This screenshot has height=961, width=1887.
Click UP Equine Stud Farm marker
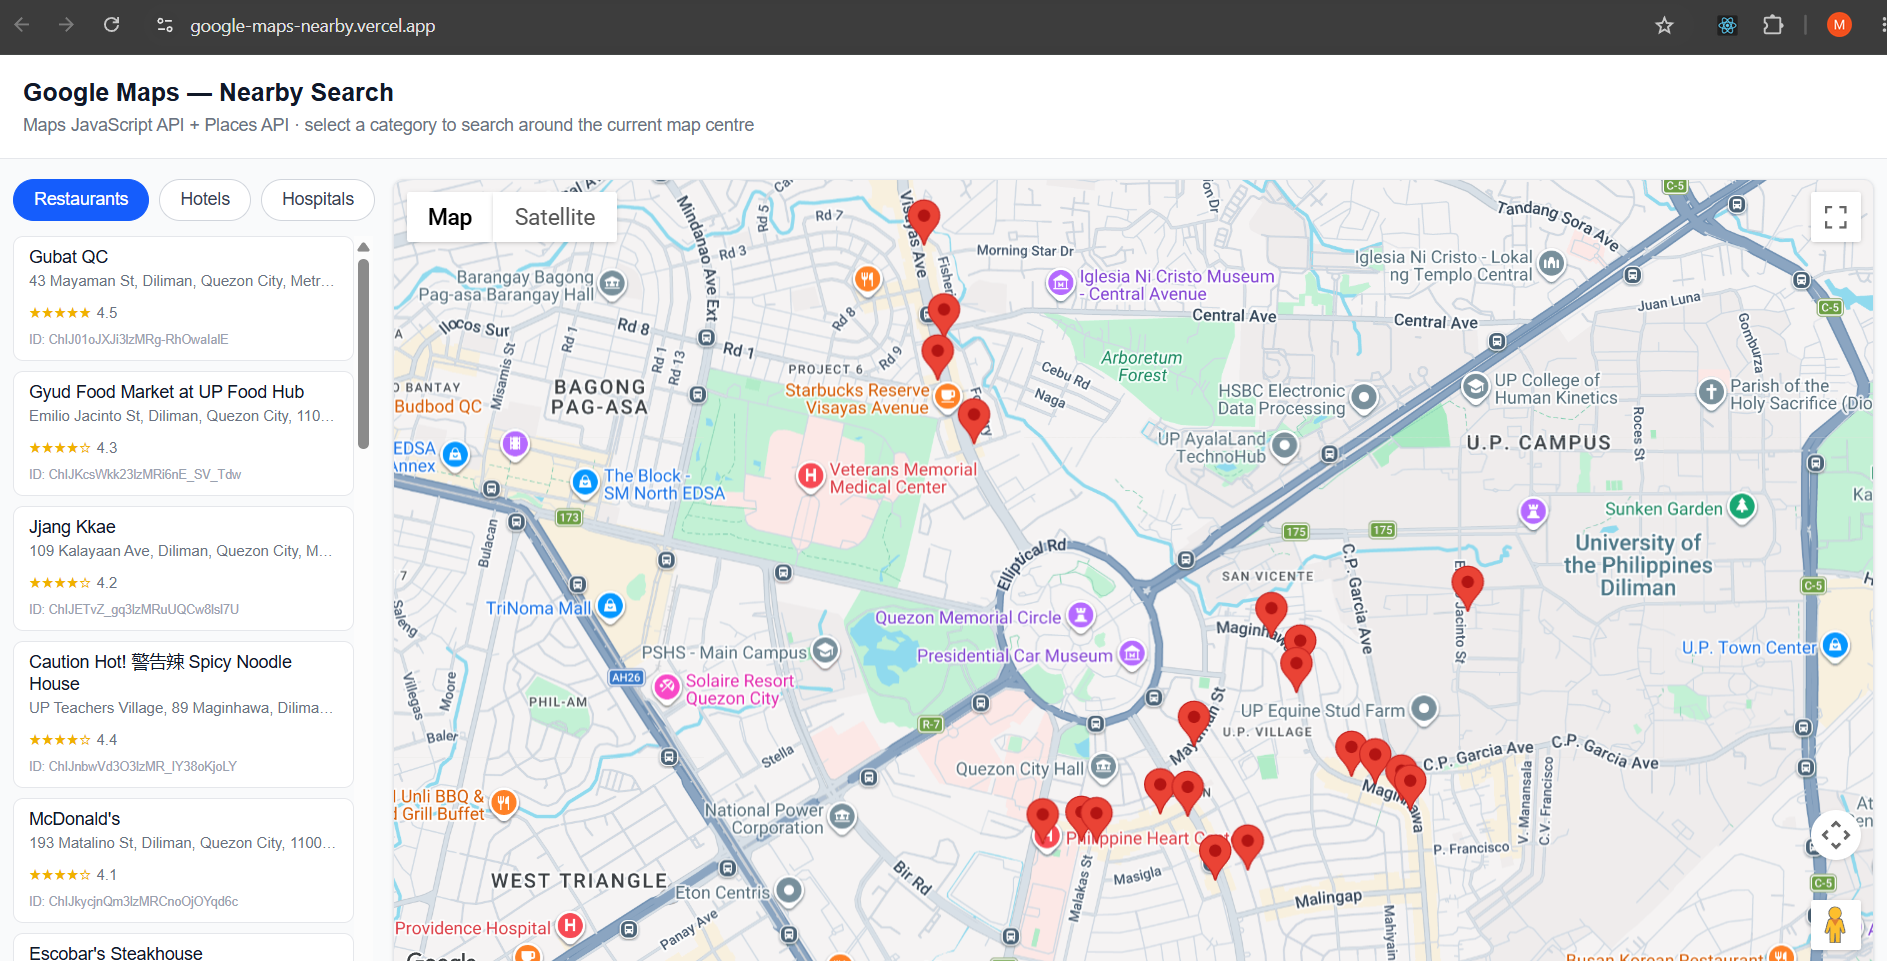click(x=1424, y=709)
